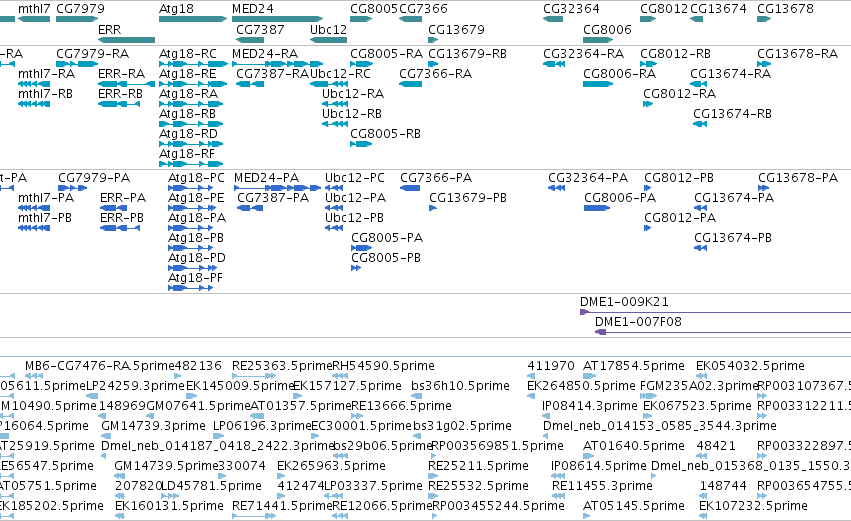Click transcript label Ubc12-RC
This screenshot has width=851, height=521.
[341, 74]
